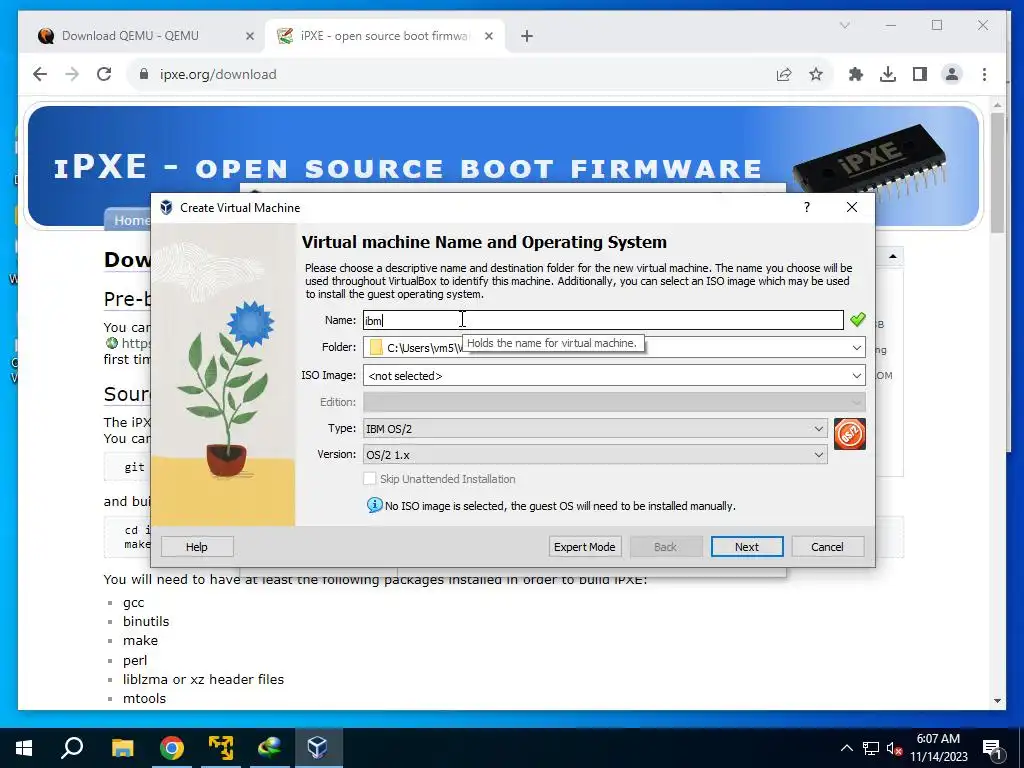Collapse the page contents arrow
1024x768 pixels.
pos(893,257)
